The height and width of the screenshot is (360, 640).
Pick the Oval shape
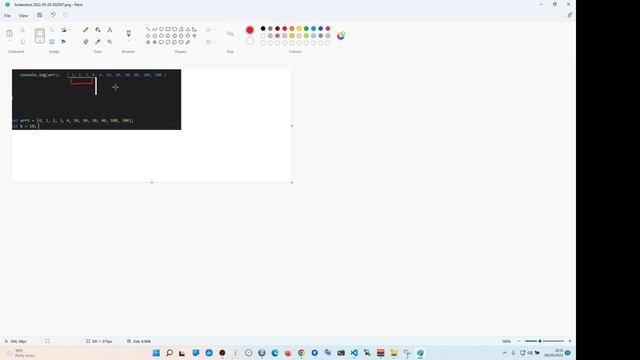pos(161,29)
